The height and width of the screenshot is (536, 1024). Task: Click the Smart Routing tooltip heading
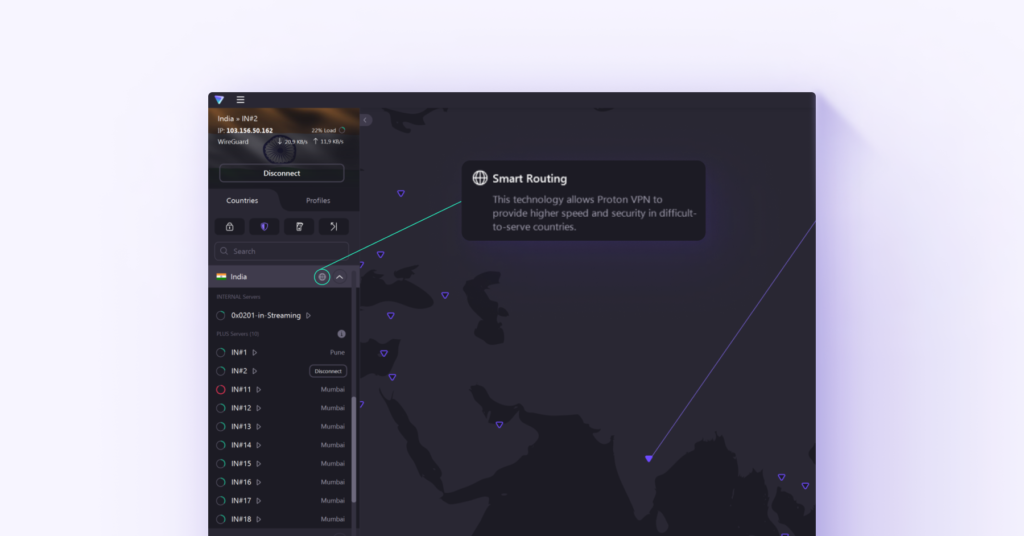[530, 178]
